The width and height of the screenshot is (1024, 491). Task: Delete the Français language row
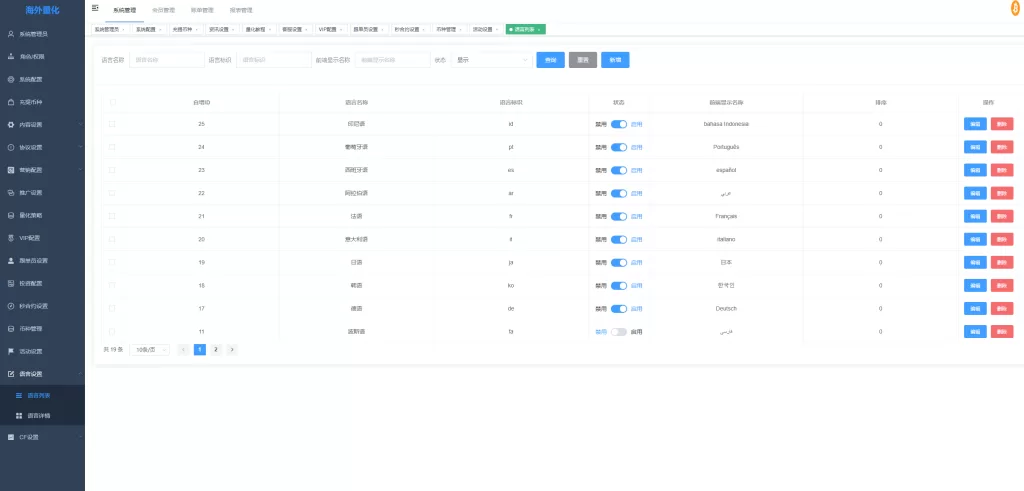click(1001, 216)
